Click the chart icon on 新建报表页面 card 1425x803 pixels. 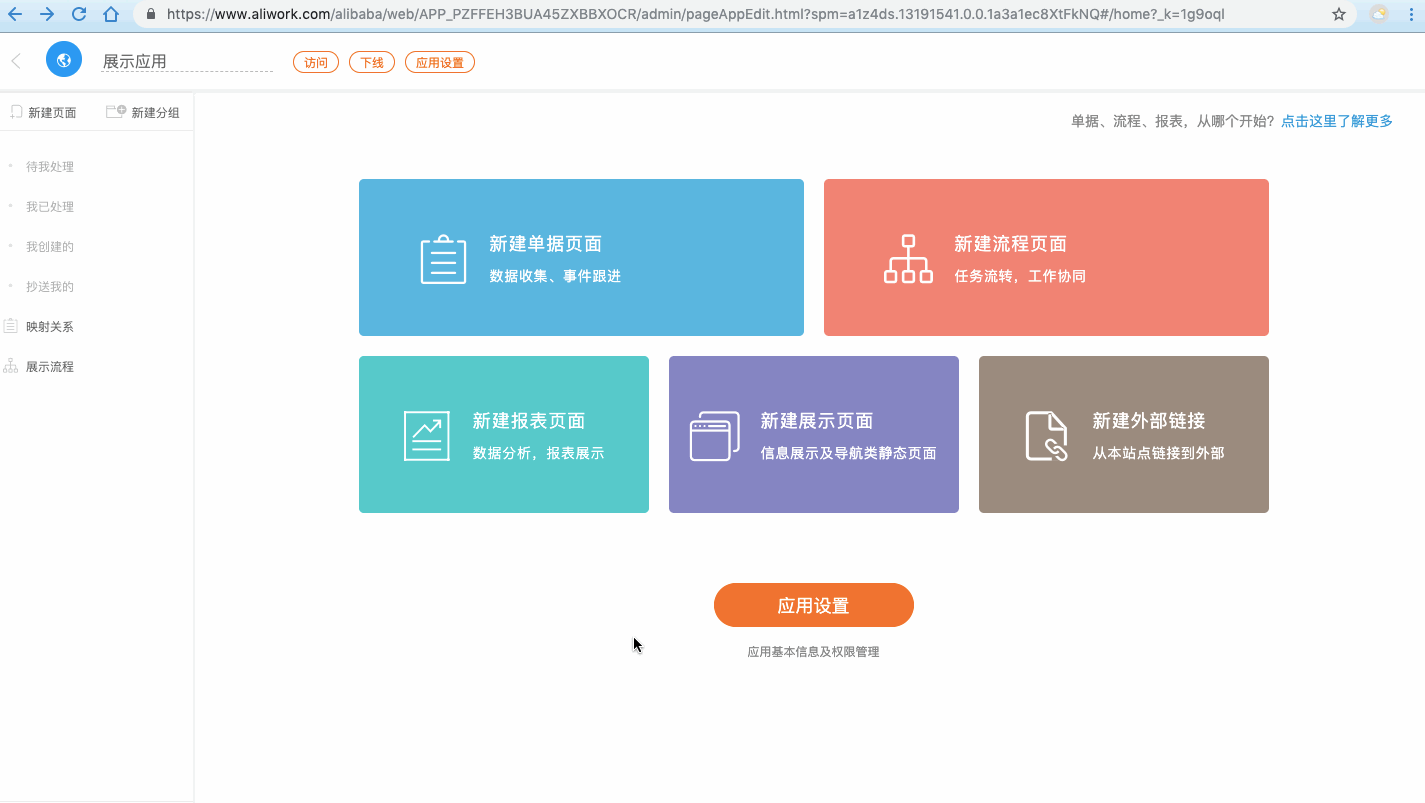point(427,436)
